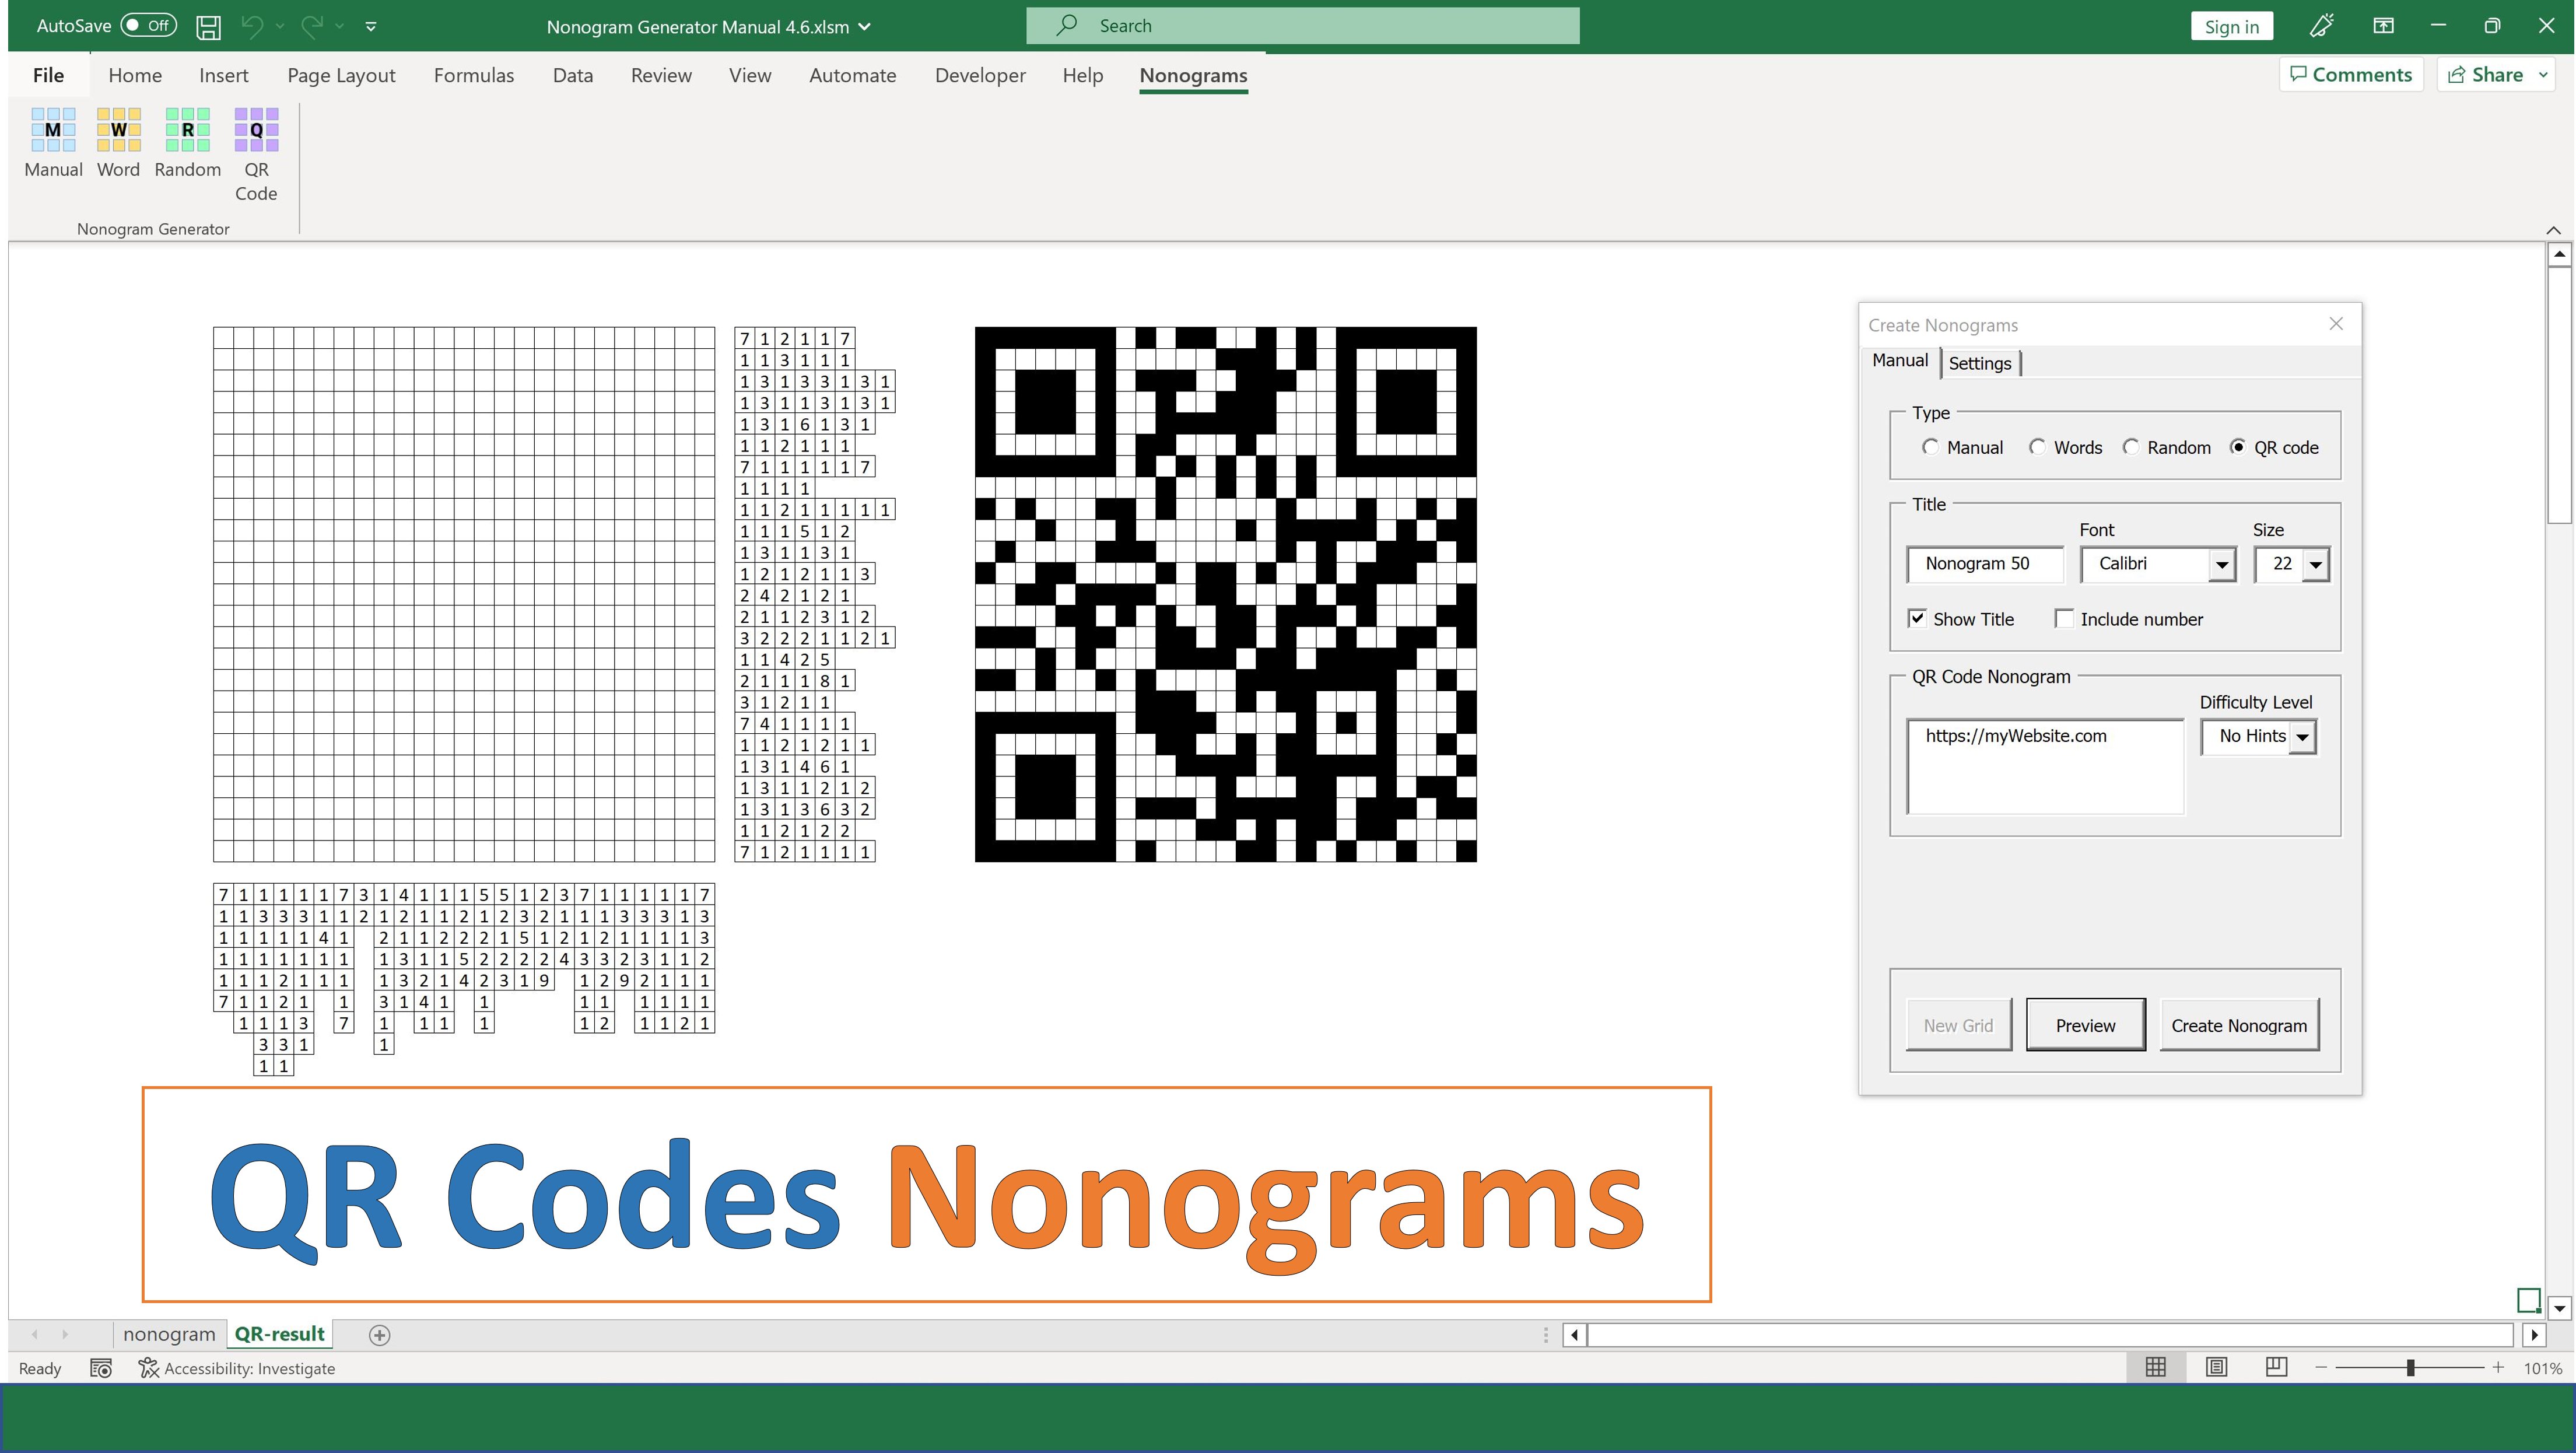The image size is (2576, 1453).
Task: Open the Difficulty Level dropdown
Action: pos(2302,737)
